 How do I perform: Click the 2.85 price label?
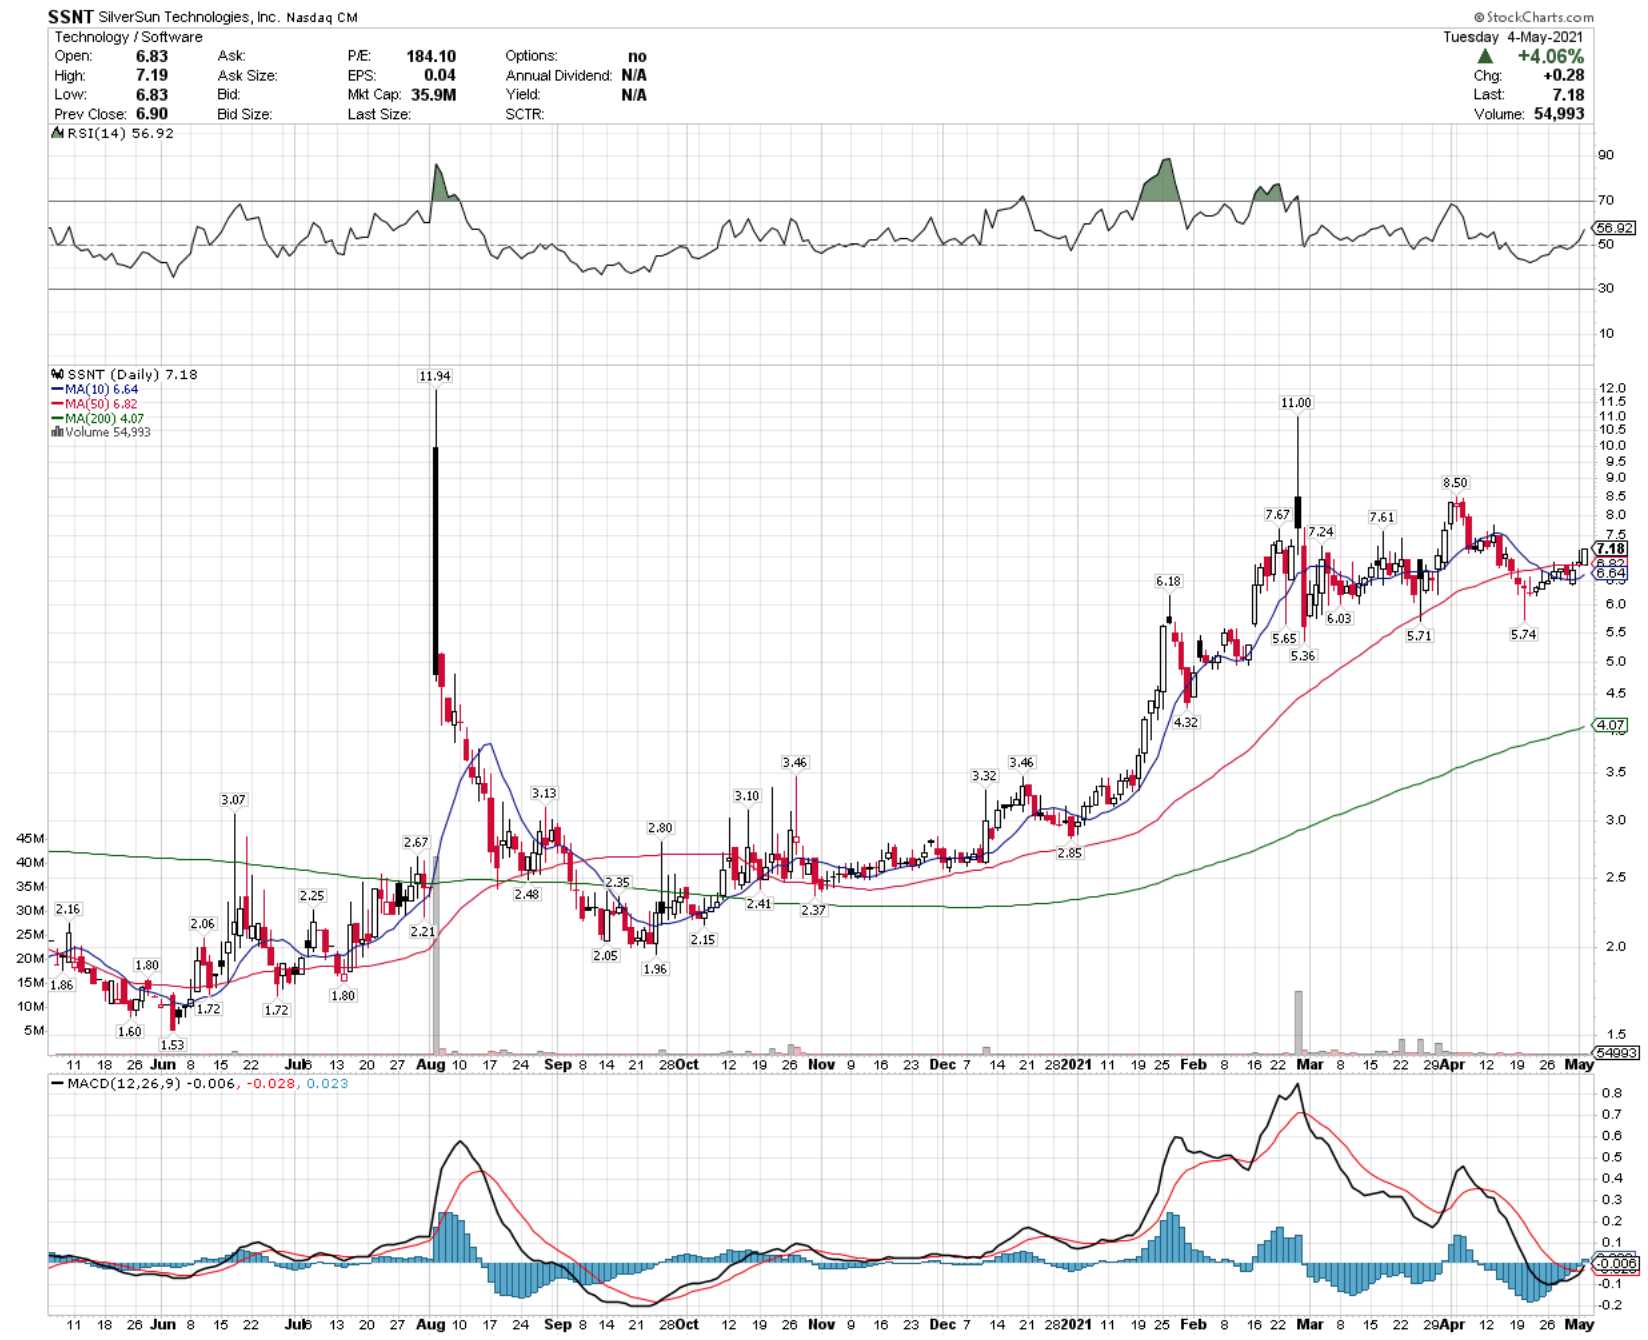click(1070, 853)
